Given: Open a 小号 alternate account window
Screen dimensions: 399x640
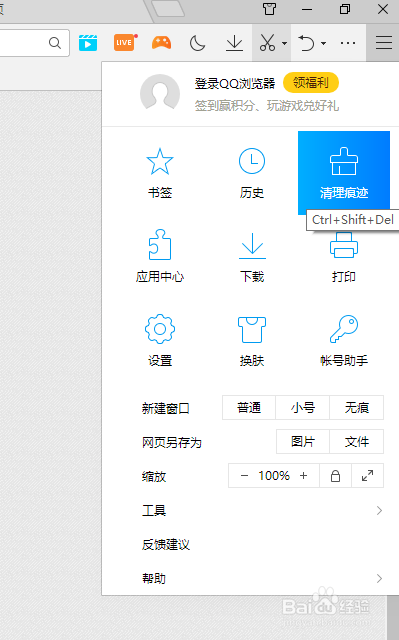Looking at the screenshot, I should [x=302, y=407].
